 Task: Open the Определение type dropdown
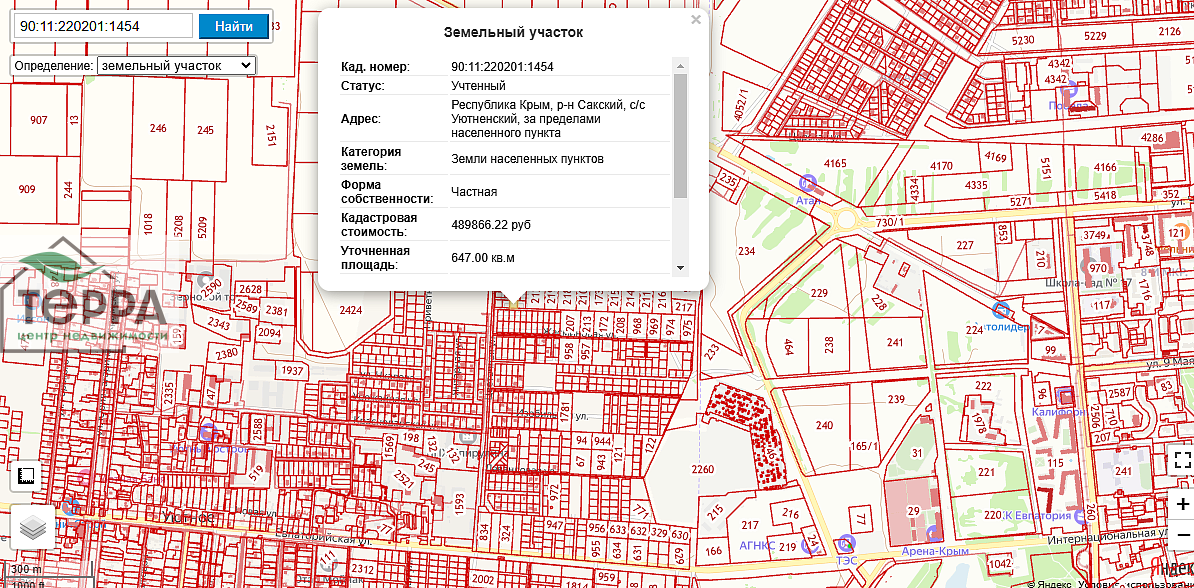tap(177, 66)
